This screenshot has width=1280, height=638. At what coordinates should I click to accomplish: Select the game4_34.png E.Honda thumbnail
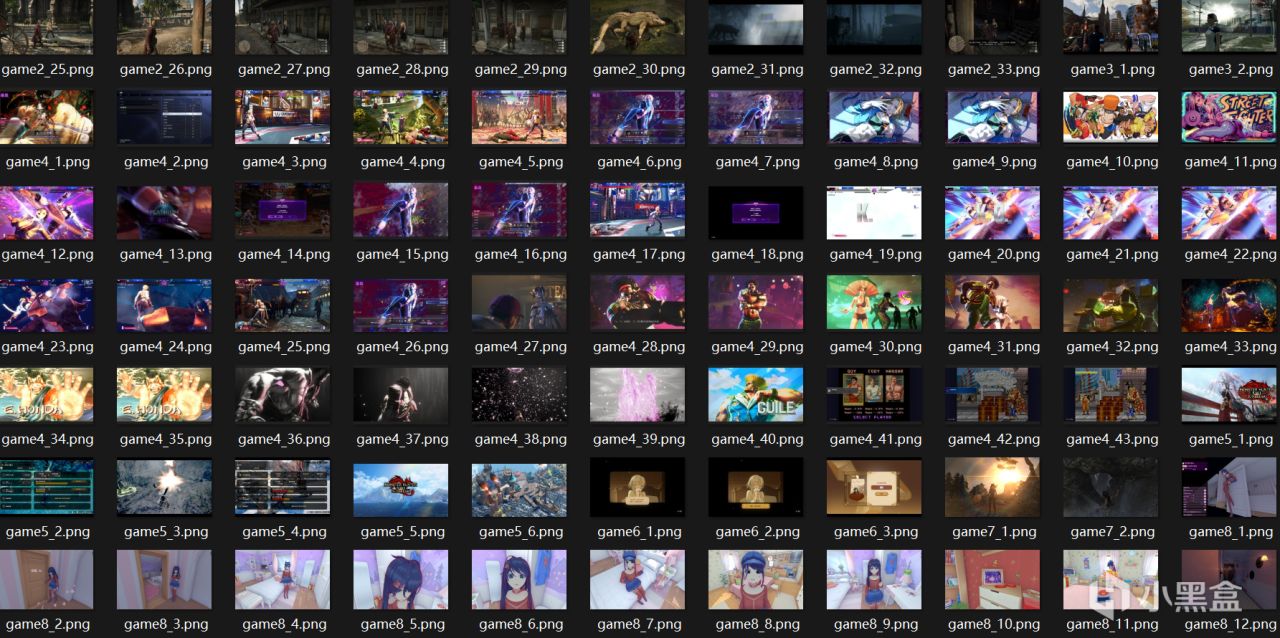(46, 394)
